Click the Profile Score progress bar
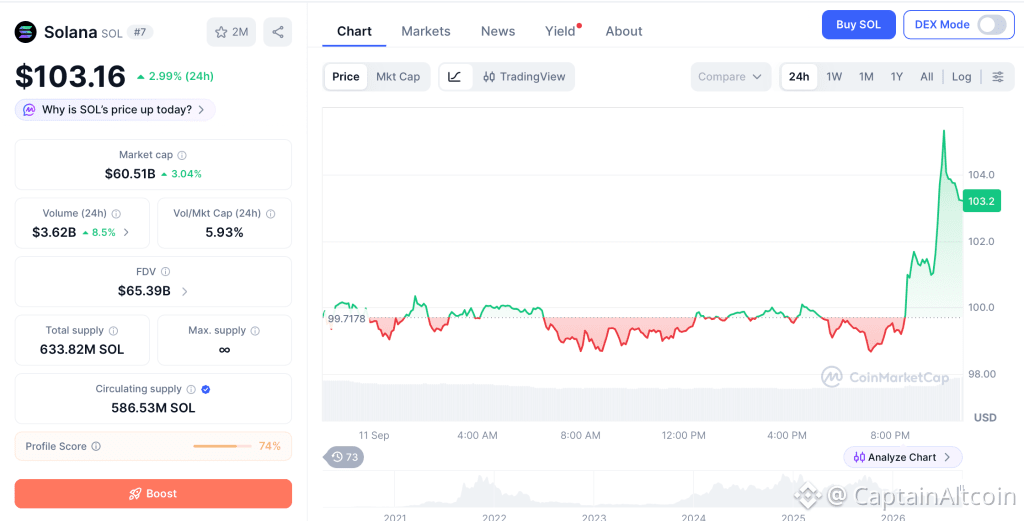 (x=222, y=447)
